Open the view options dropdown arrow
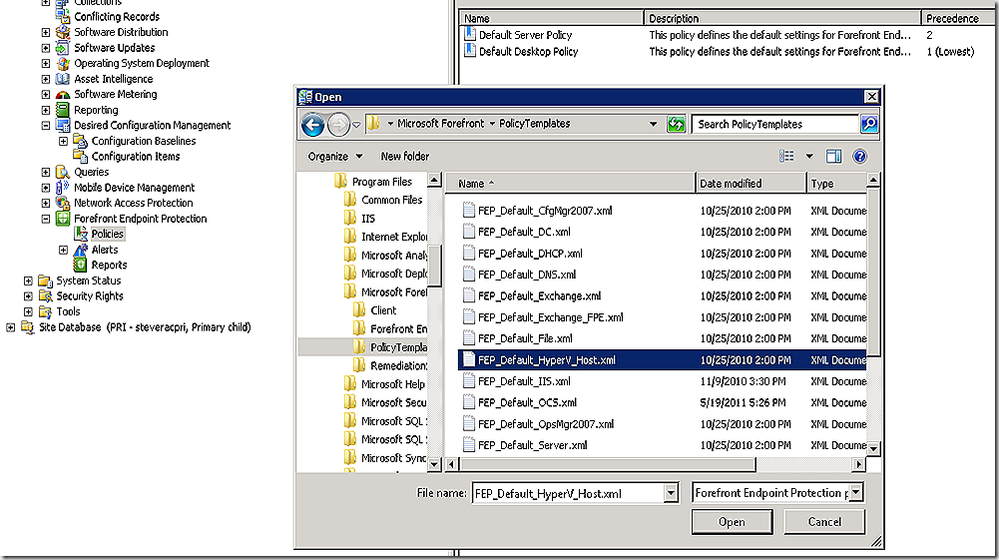This screenshot has height=560, width=999. pos(809,156)
